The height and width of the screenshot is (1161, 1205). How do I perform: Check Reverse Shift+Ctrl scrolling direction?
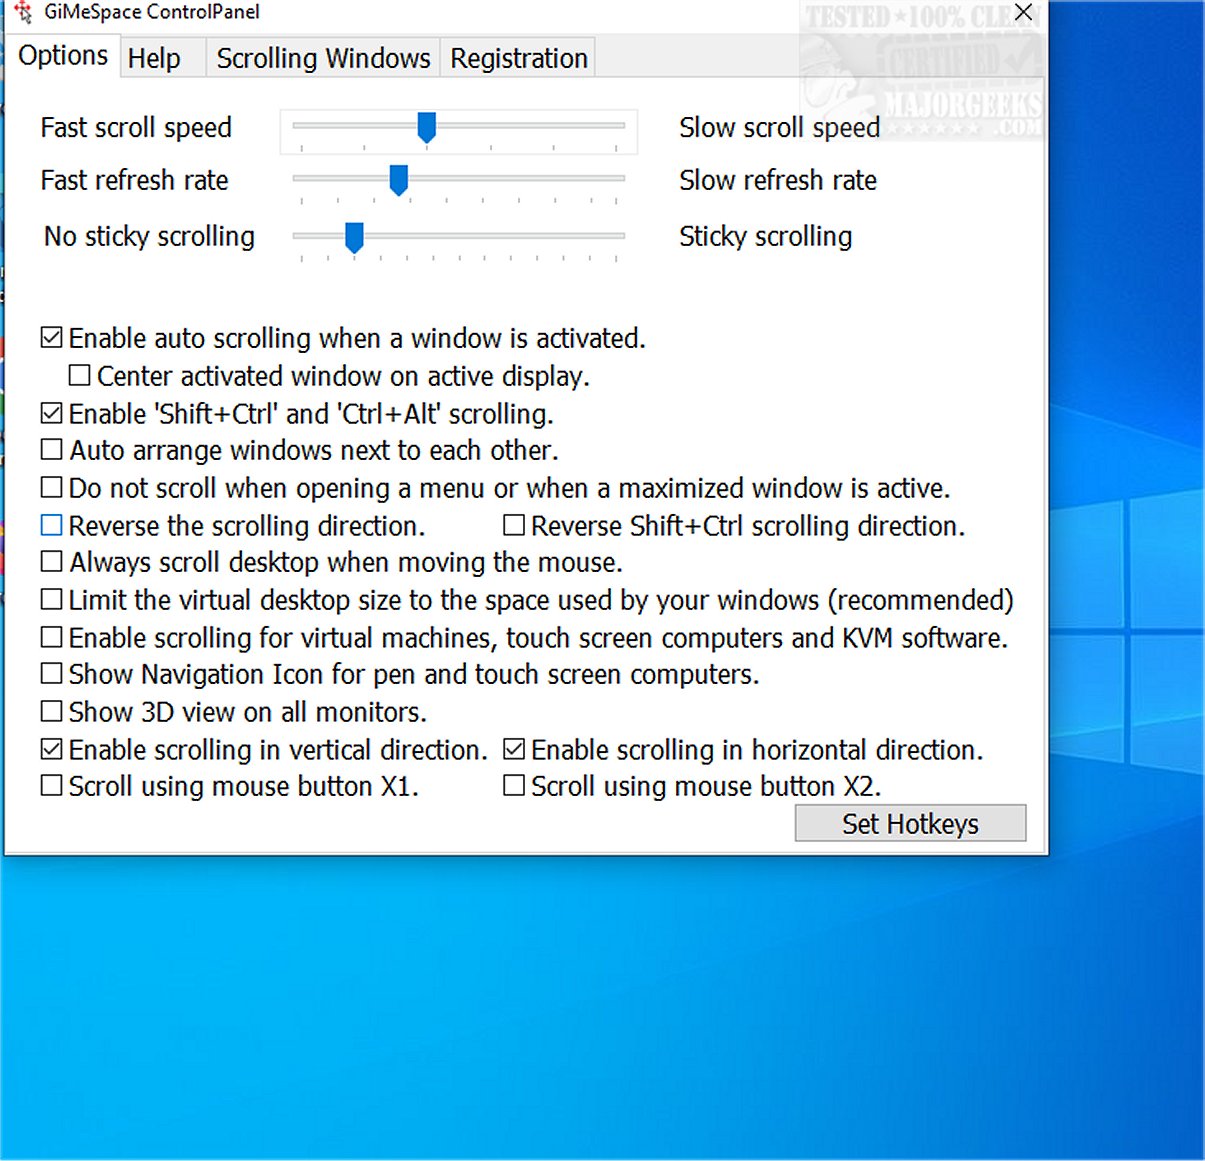tap(514, 525)
